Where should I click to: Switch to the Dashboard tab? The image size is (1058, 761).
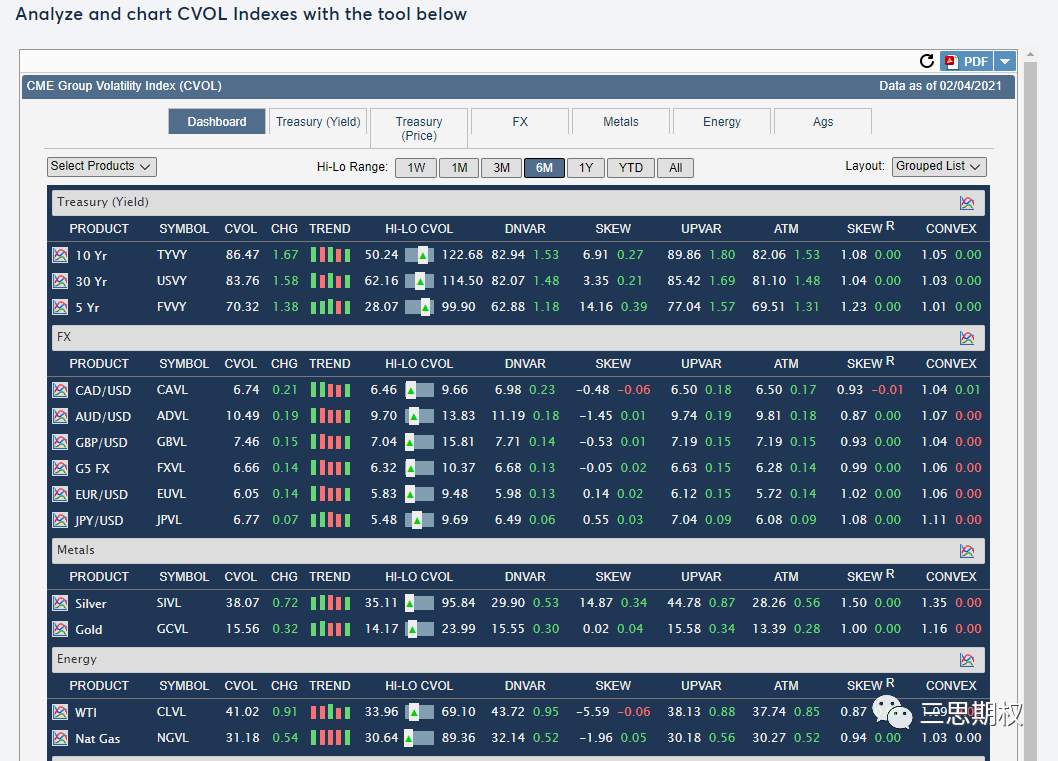pos(217,121)
